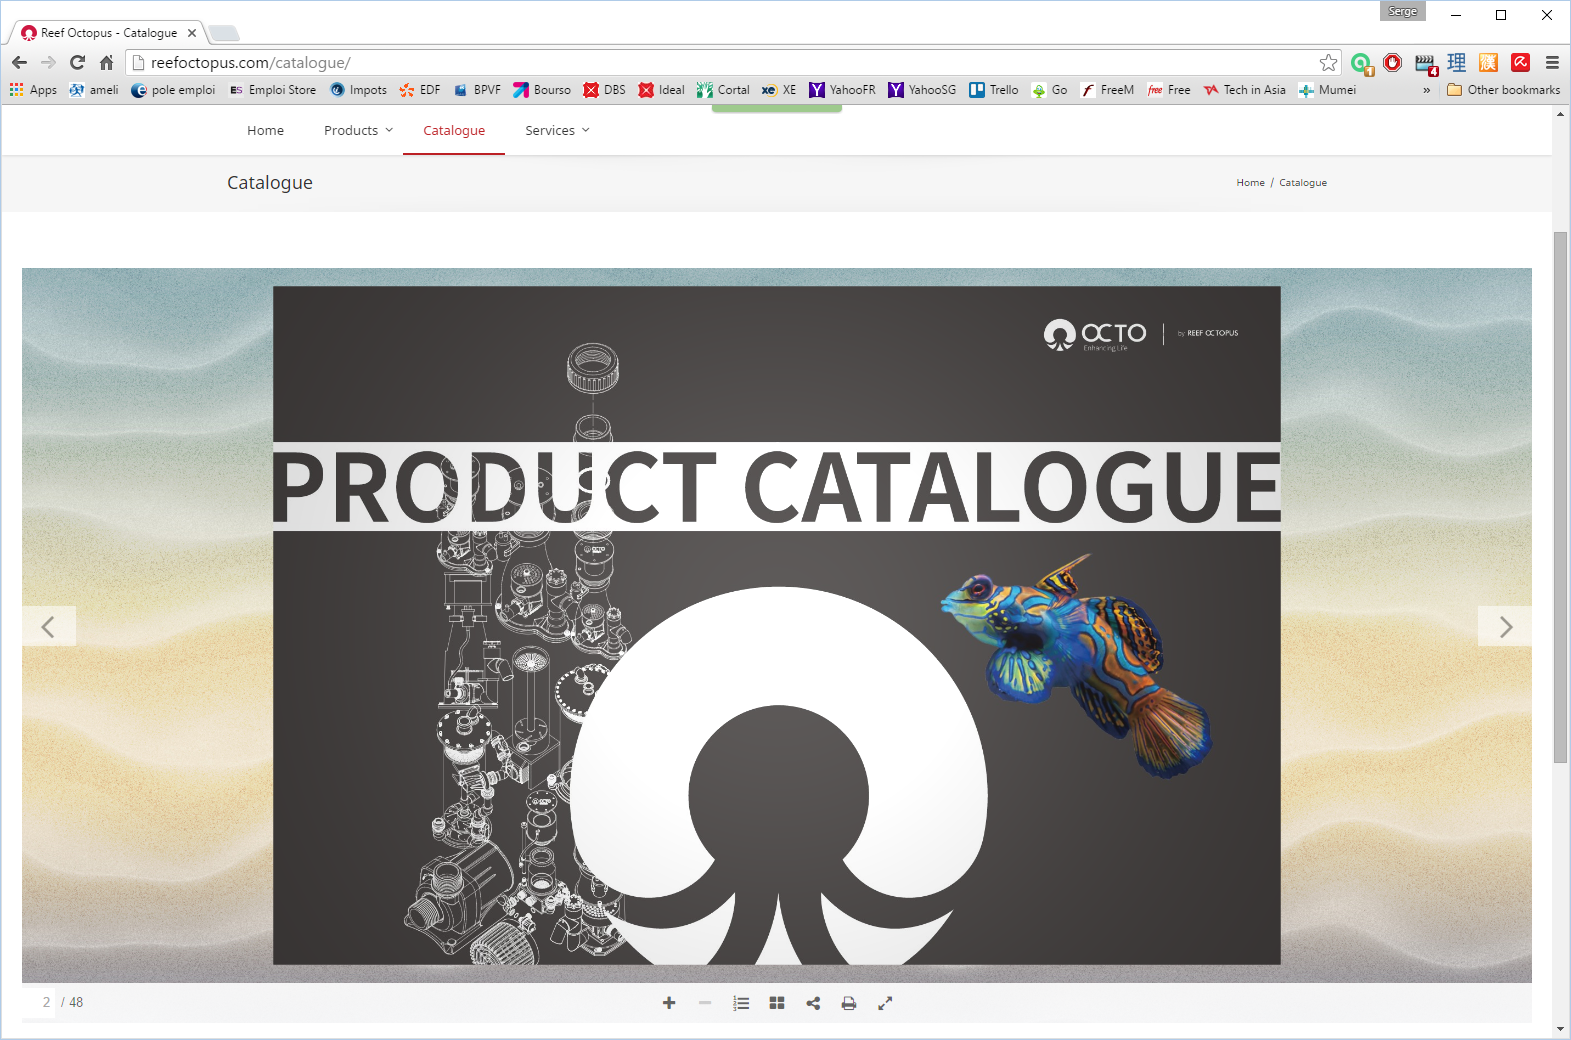1571x1040 pixels.
Task: Click blue Chinese character extension icon
Action: (x=1457, y=62)
